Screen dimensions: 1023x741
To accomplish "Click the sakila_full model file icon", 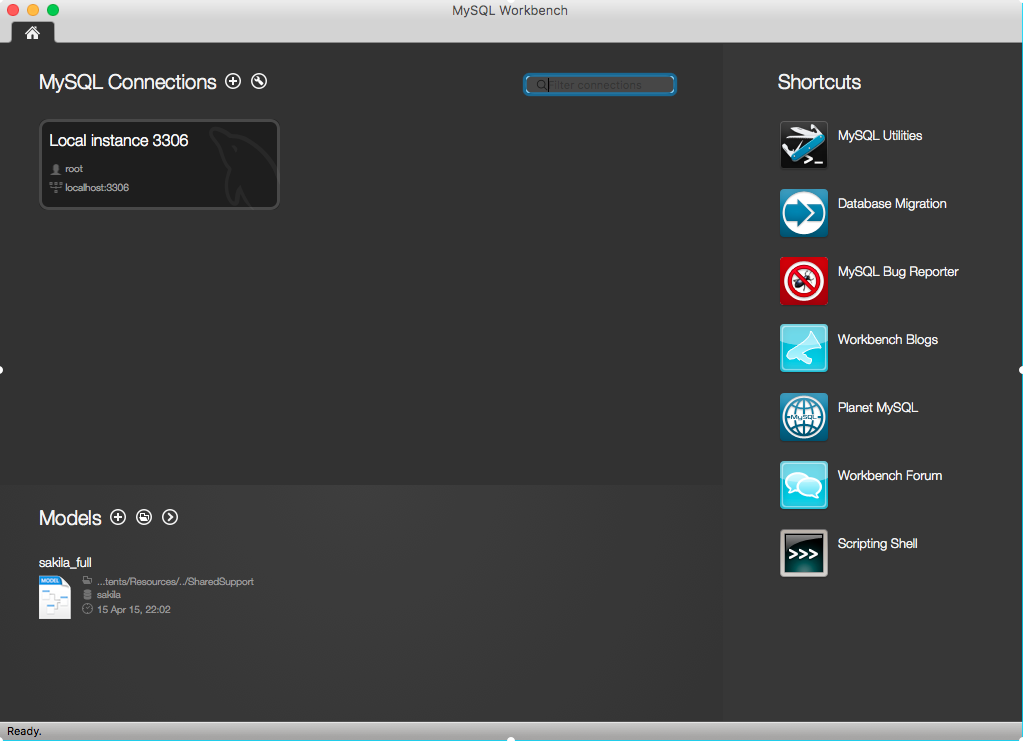I will 55,597.
